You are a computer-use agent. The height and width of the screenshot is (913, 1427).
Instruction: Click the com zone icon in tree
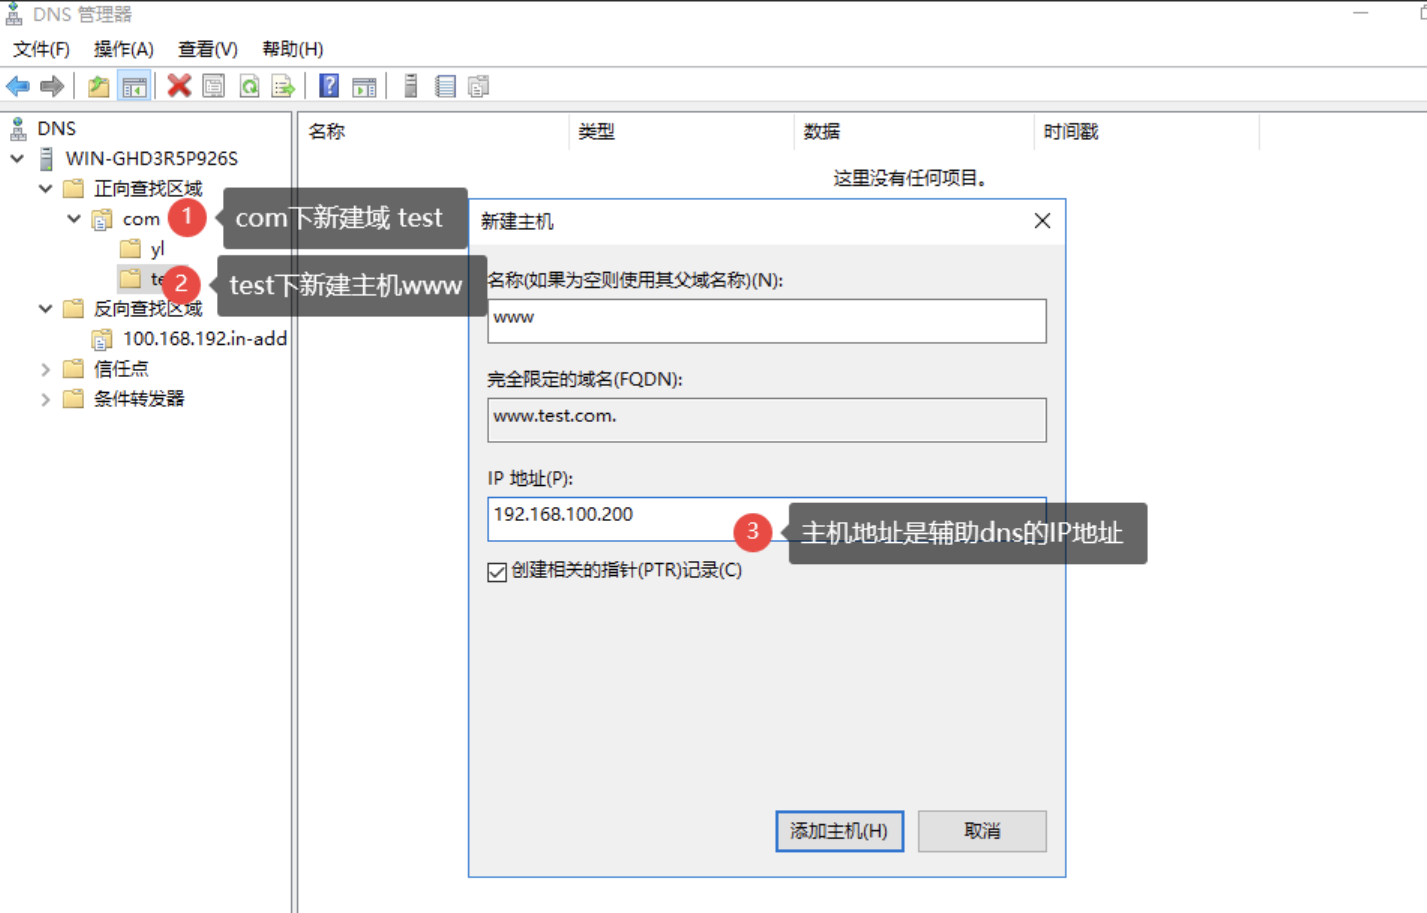(x=102, y=219)
